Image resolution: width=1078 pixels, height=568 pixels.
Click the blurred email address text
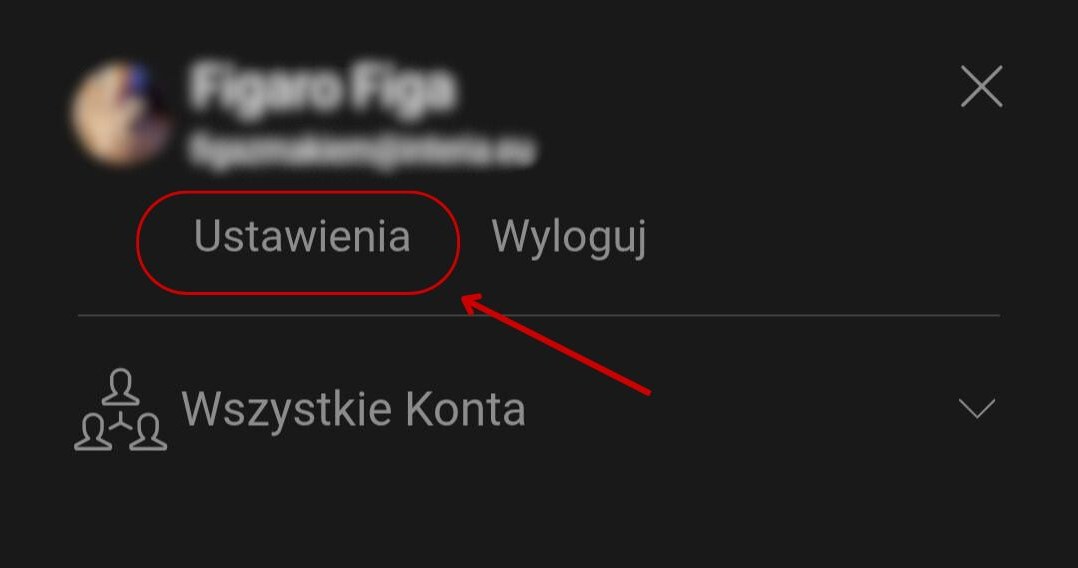[x=362, y=150]
